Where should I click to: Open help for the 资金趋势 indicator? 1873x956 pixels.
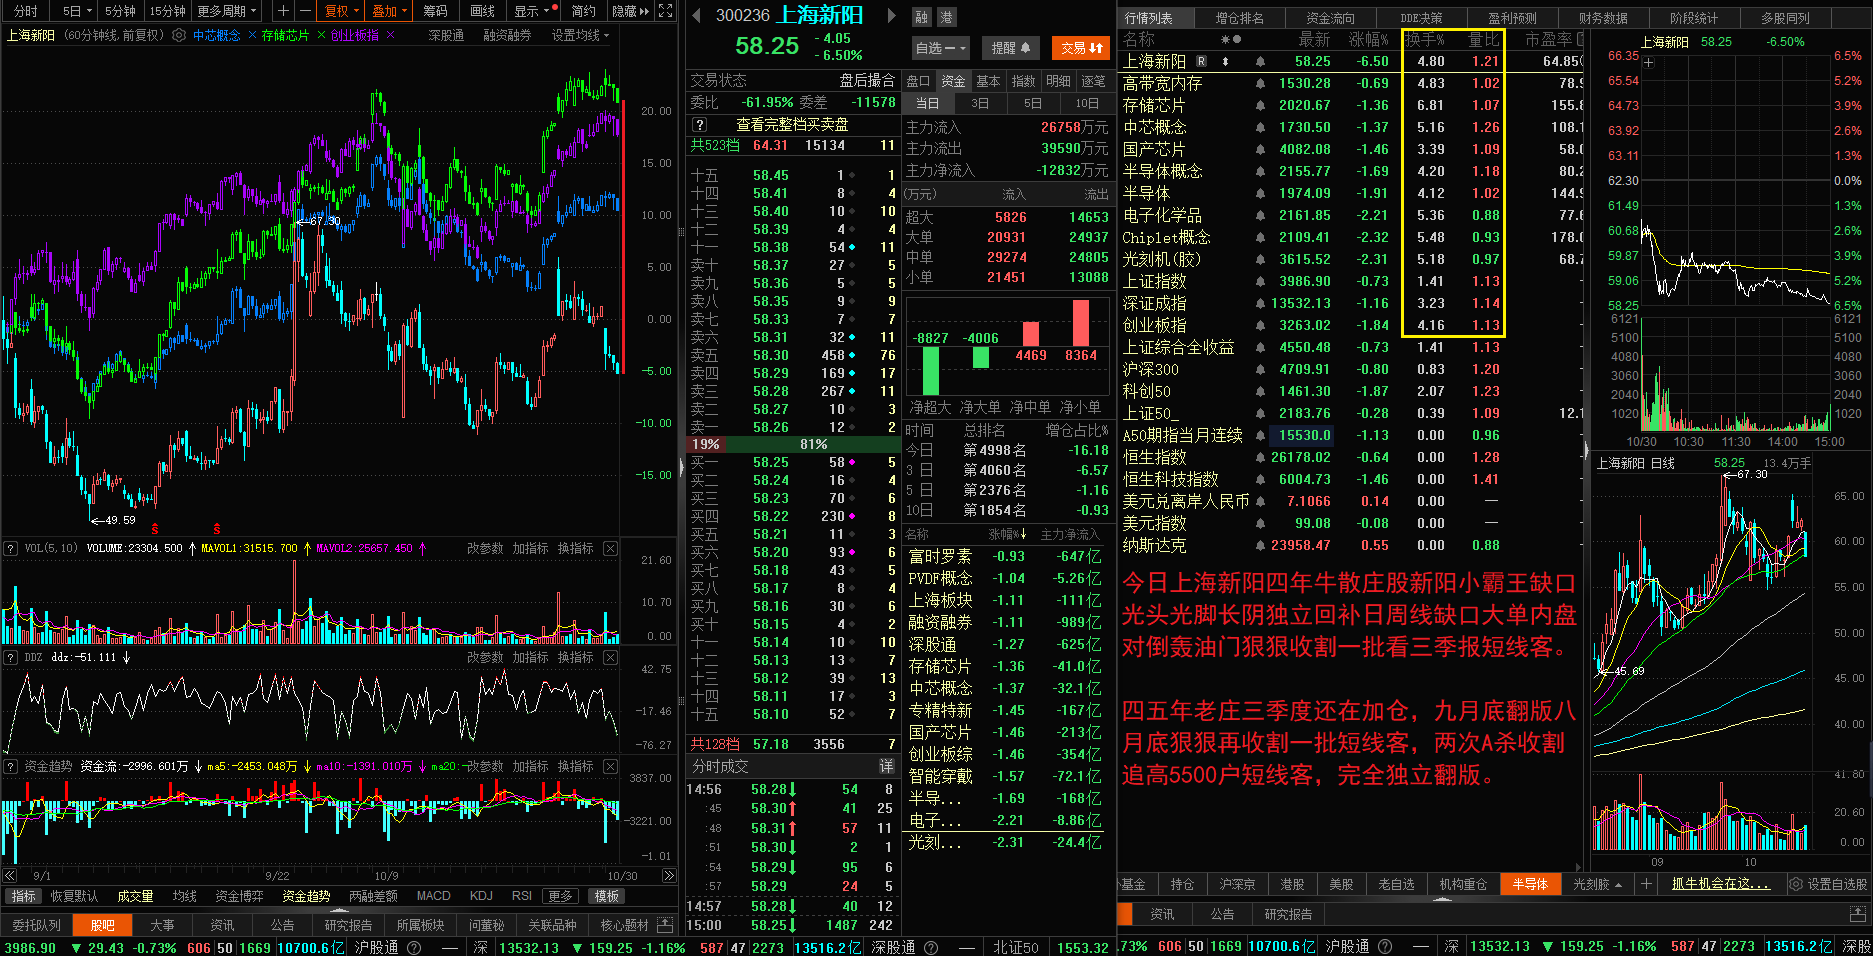point(11,766)
